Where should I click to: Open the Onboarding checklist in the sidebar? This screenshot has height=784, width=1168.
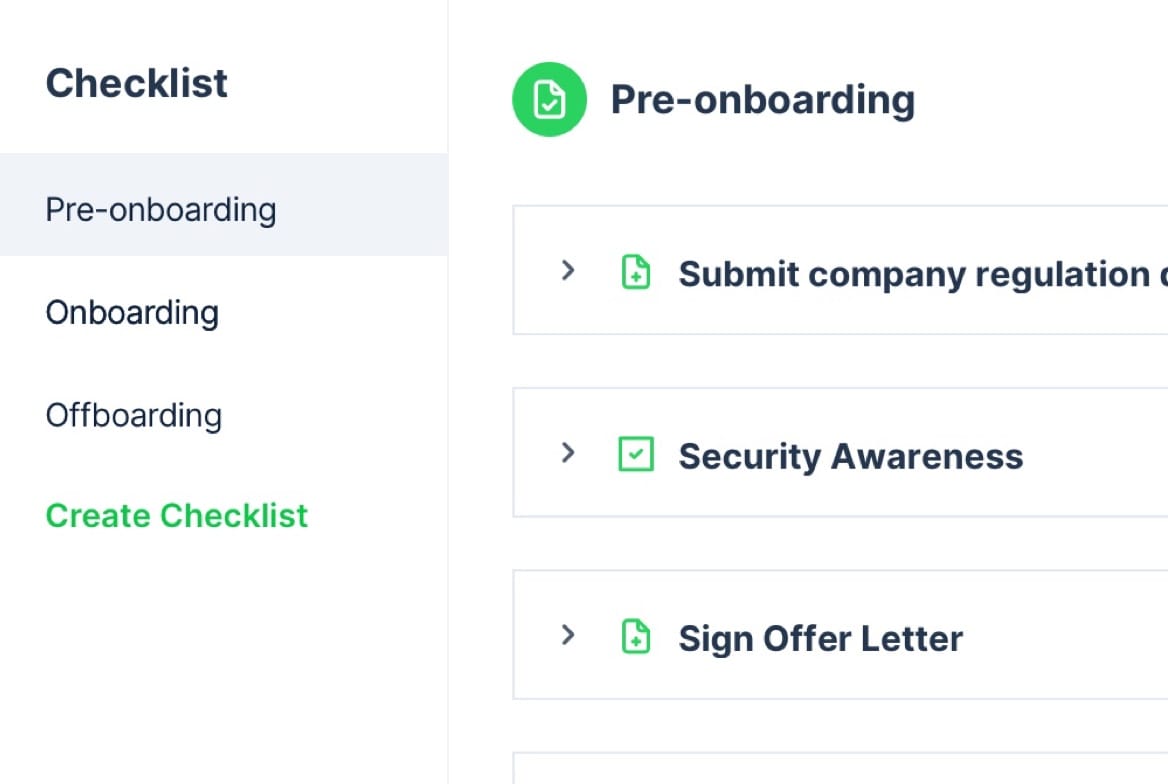coord(132,312)
